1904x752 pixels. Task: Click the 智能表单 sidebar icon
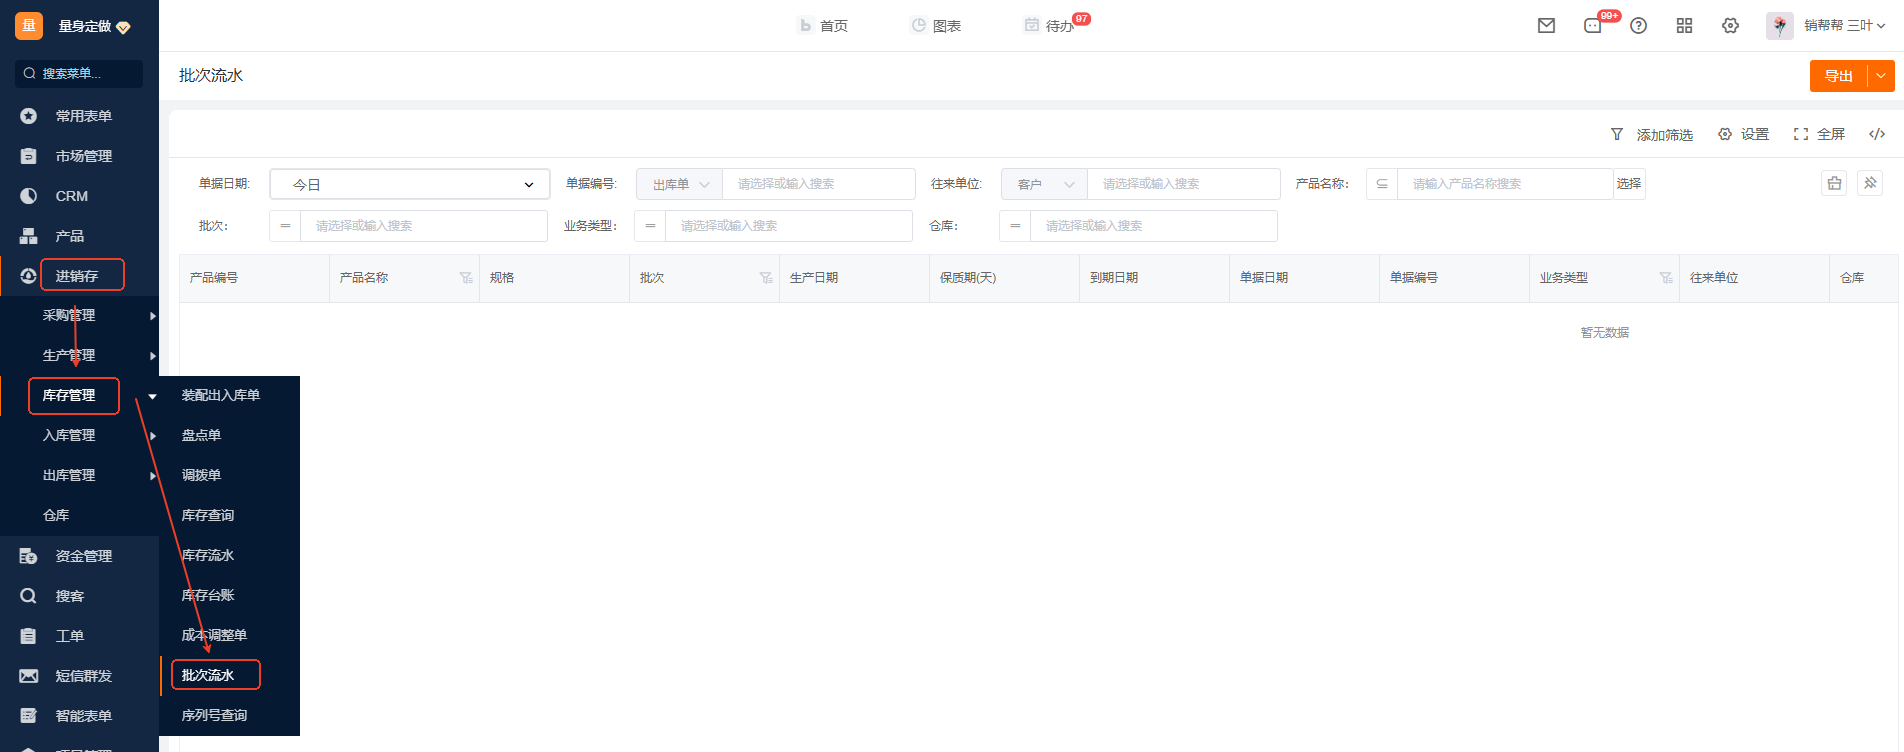click(x=29, y=716)
